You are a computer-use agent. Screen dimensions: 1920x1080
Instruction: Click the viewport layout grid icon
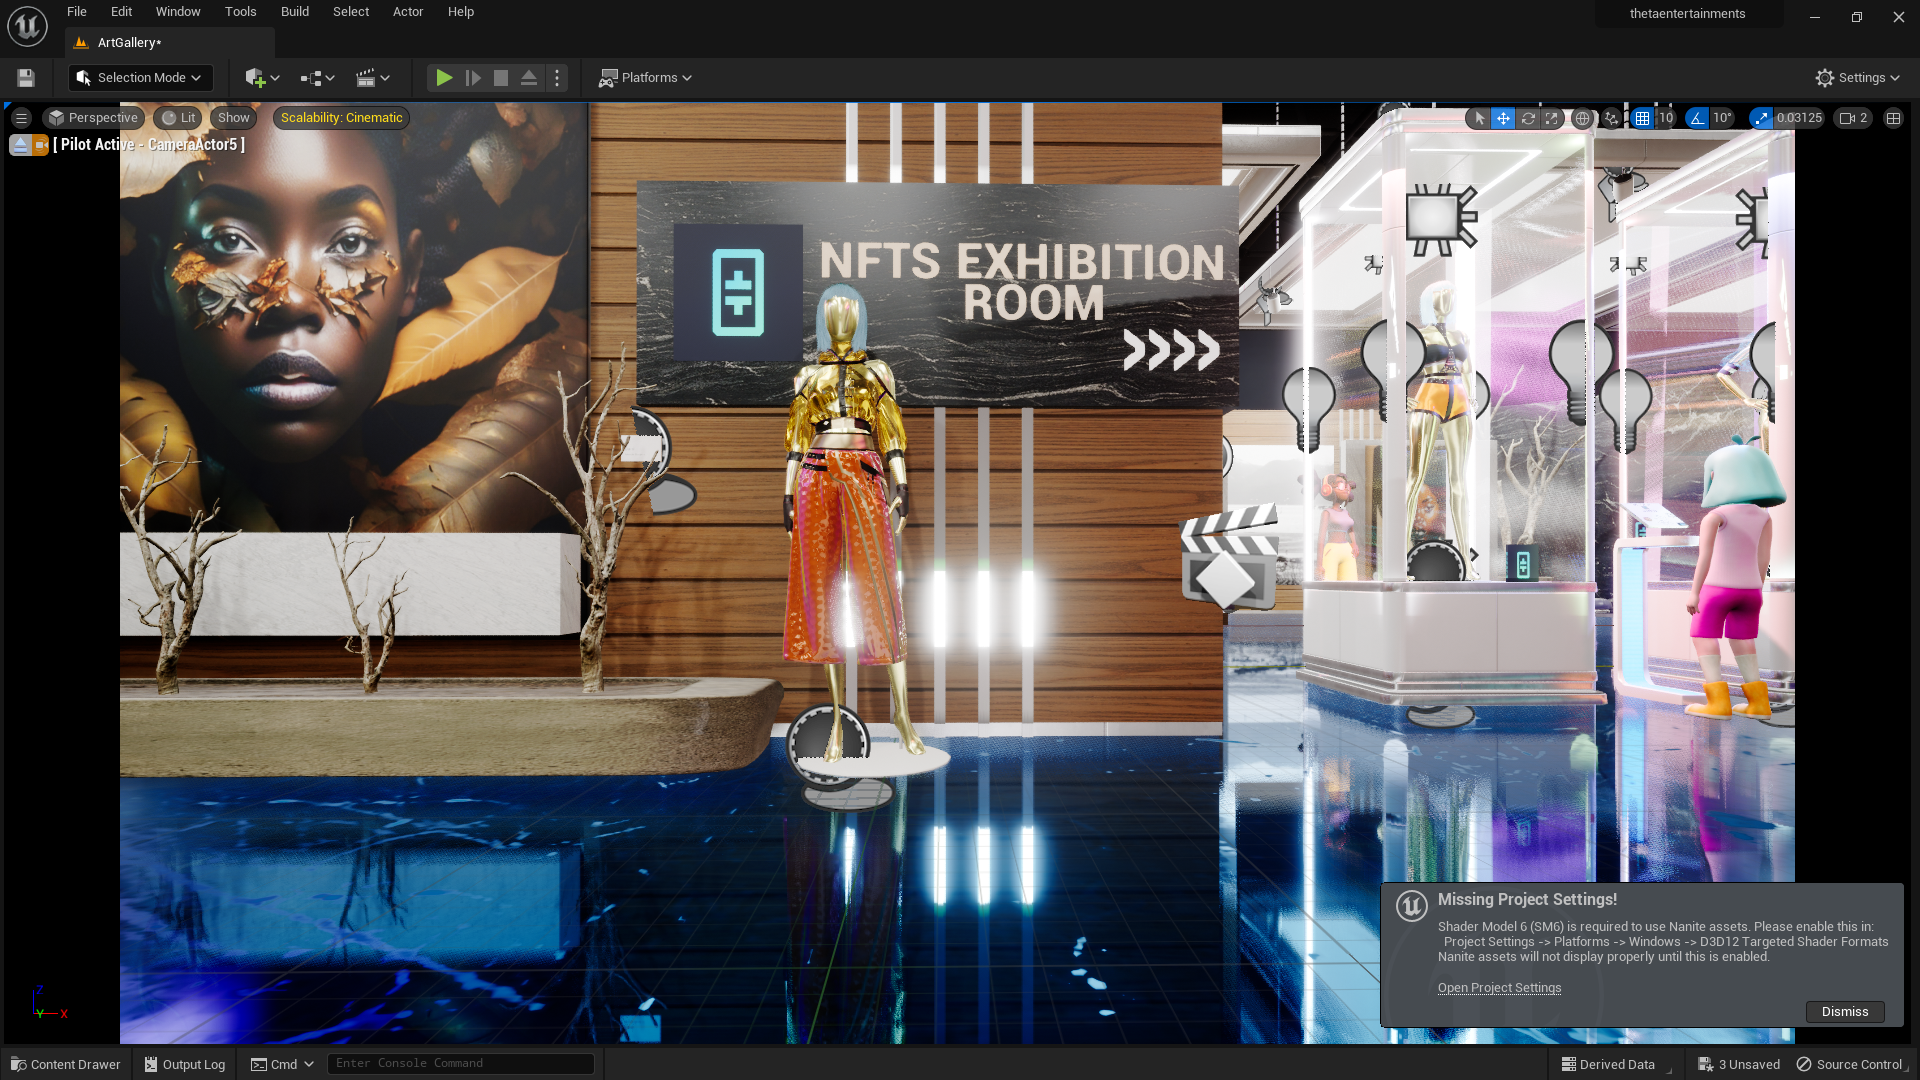coord(1893,118)
